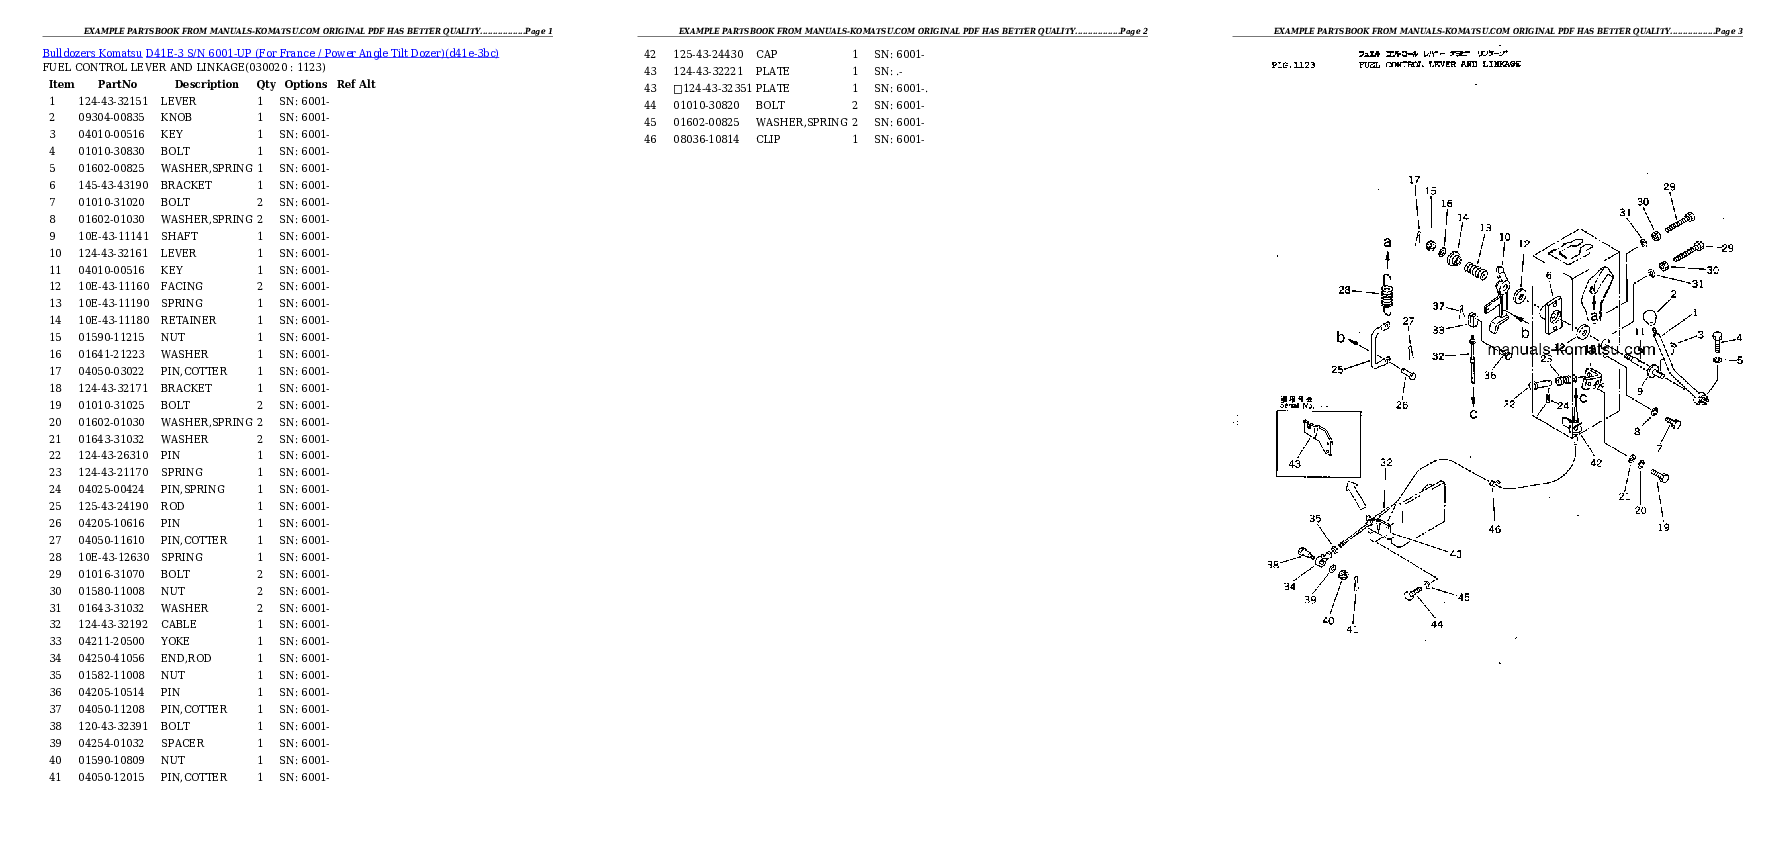The image size is (1785, 842).
Task: Click the Qty column header
Action: pyautogui.click(x=265, y=84)
